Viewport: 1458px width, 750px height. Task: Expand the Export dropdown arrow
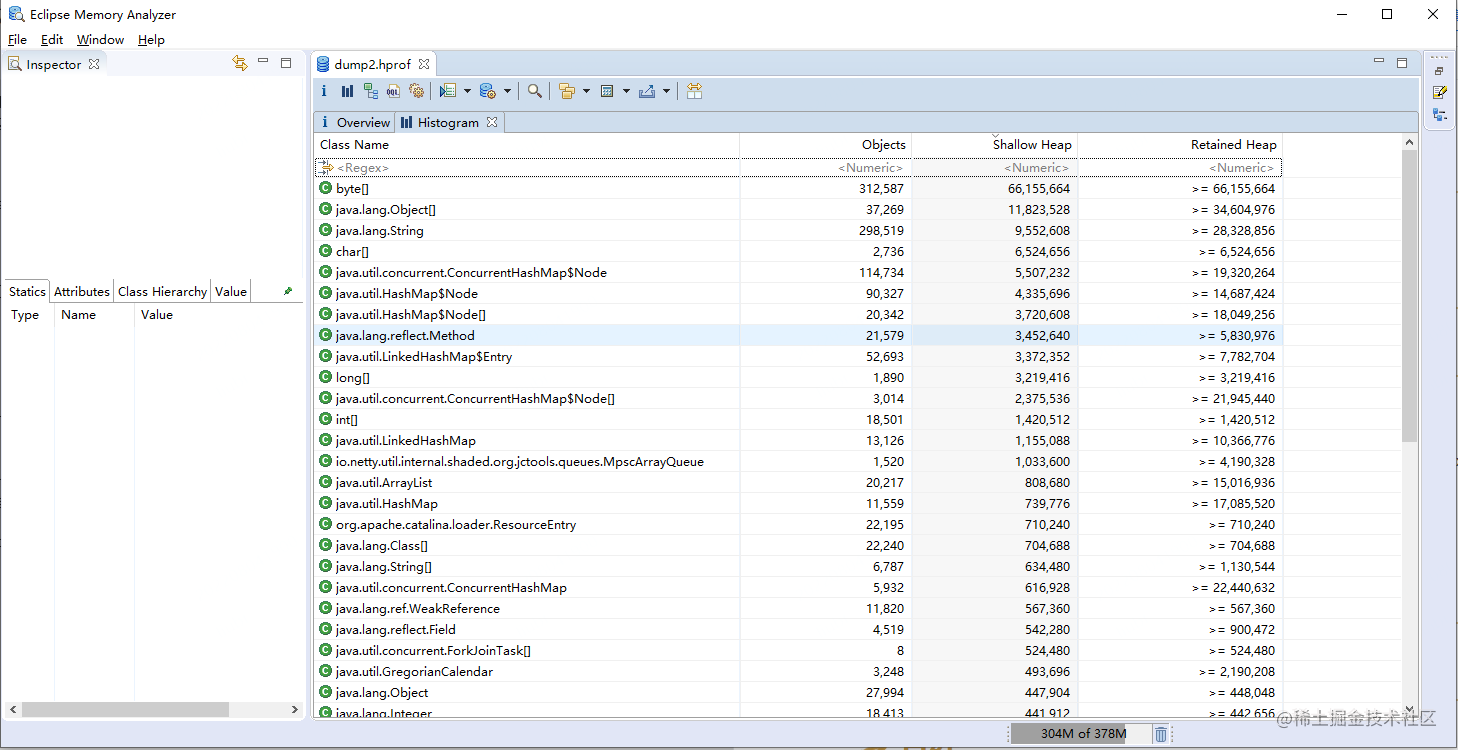tap(666, 91)
